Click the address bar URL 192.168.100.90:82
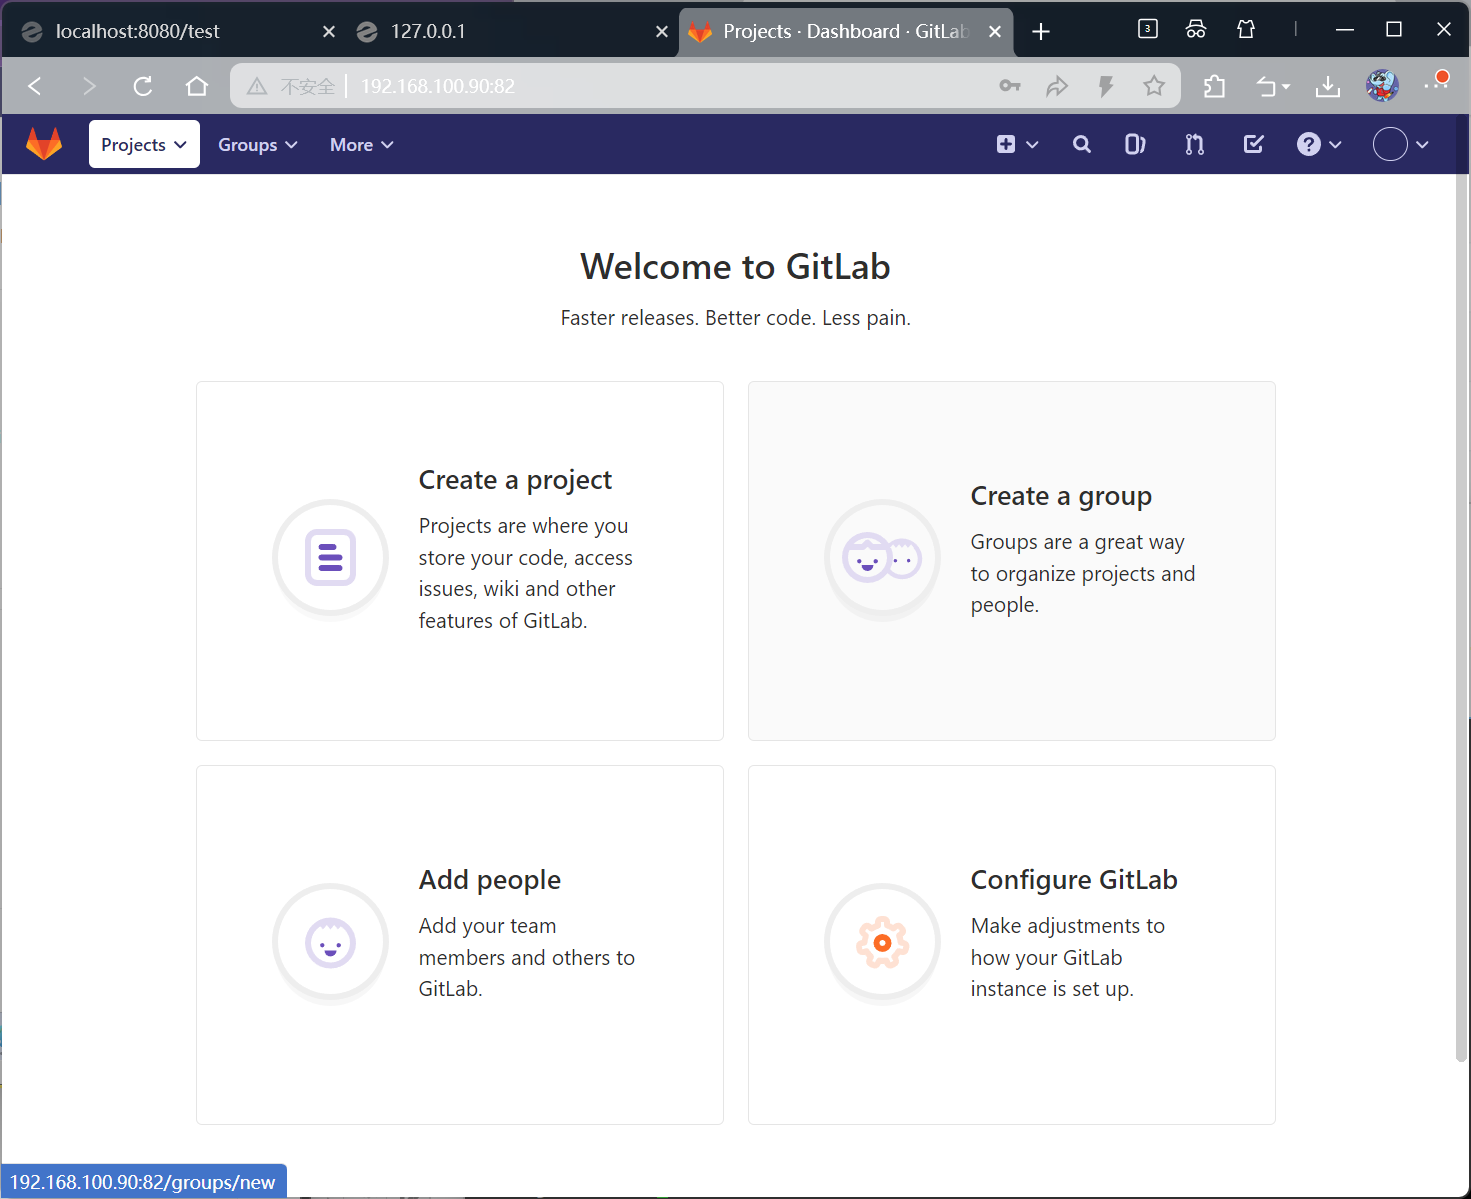The width and height of the screenshot is (1471, 1199). (x=438, y=86)
